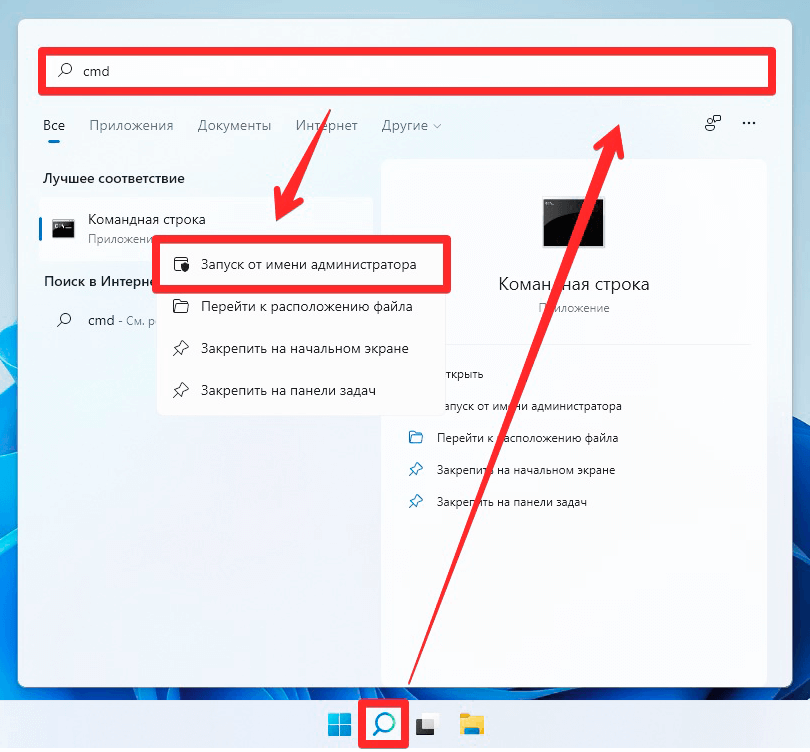Open the Windows Start button
Image resolution: width=810 pixels, height=752 pixels.
click(339, 724)
